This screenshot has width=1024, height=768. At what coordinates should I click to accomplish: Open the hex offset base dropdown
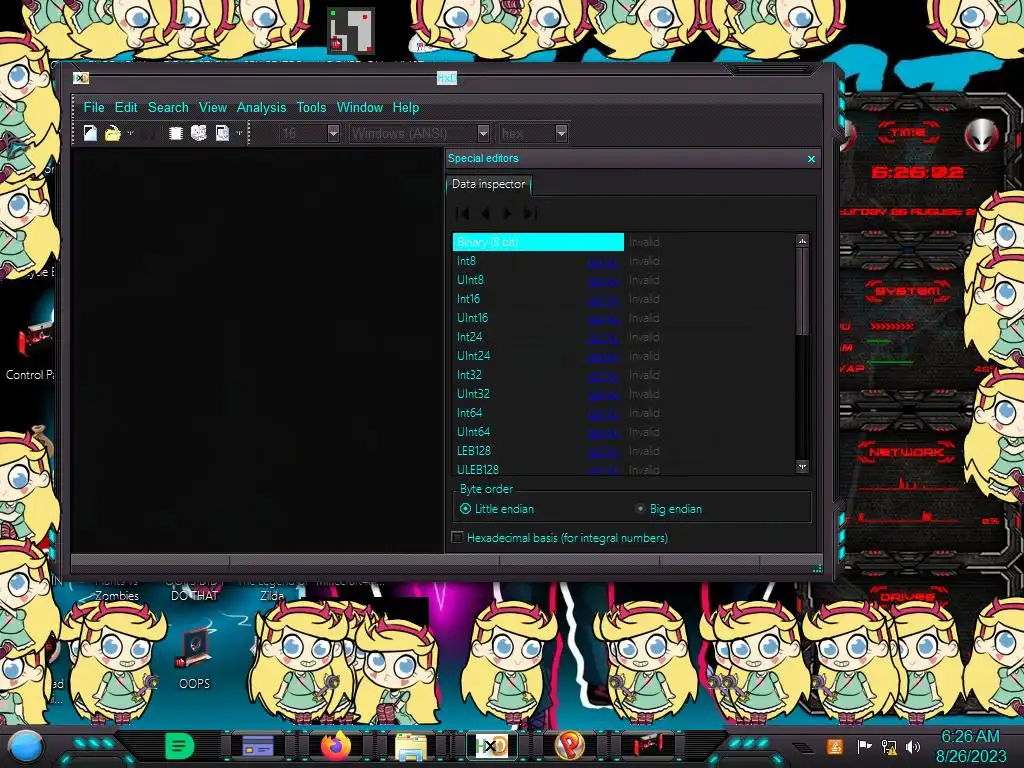(x=561, y=133)
